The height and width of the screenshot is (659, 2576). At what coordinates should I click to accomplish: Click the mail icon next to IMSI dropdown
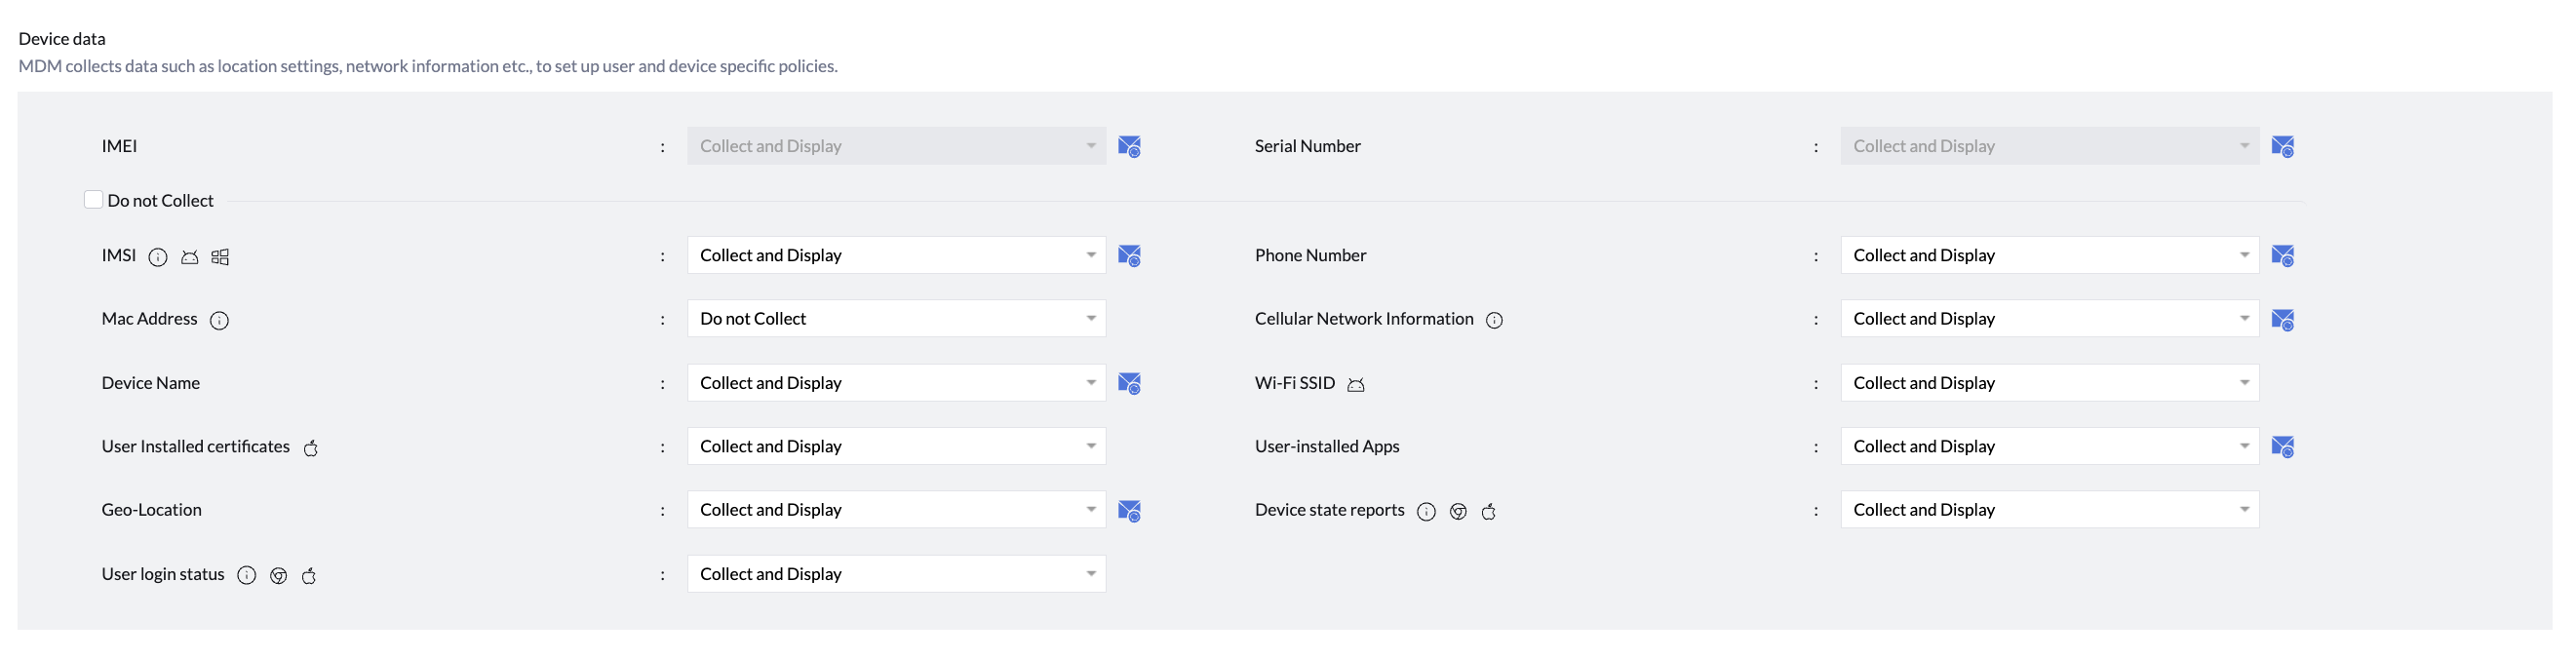1129,256
